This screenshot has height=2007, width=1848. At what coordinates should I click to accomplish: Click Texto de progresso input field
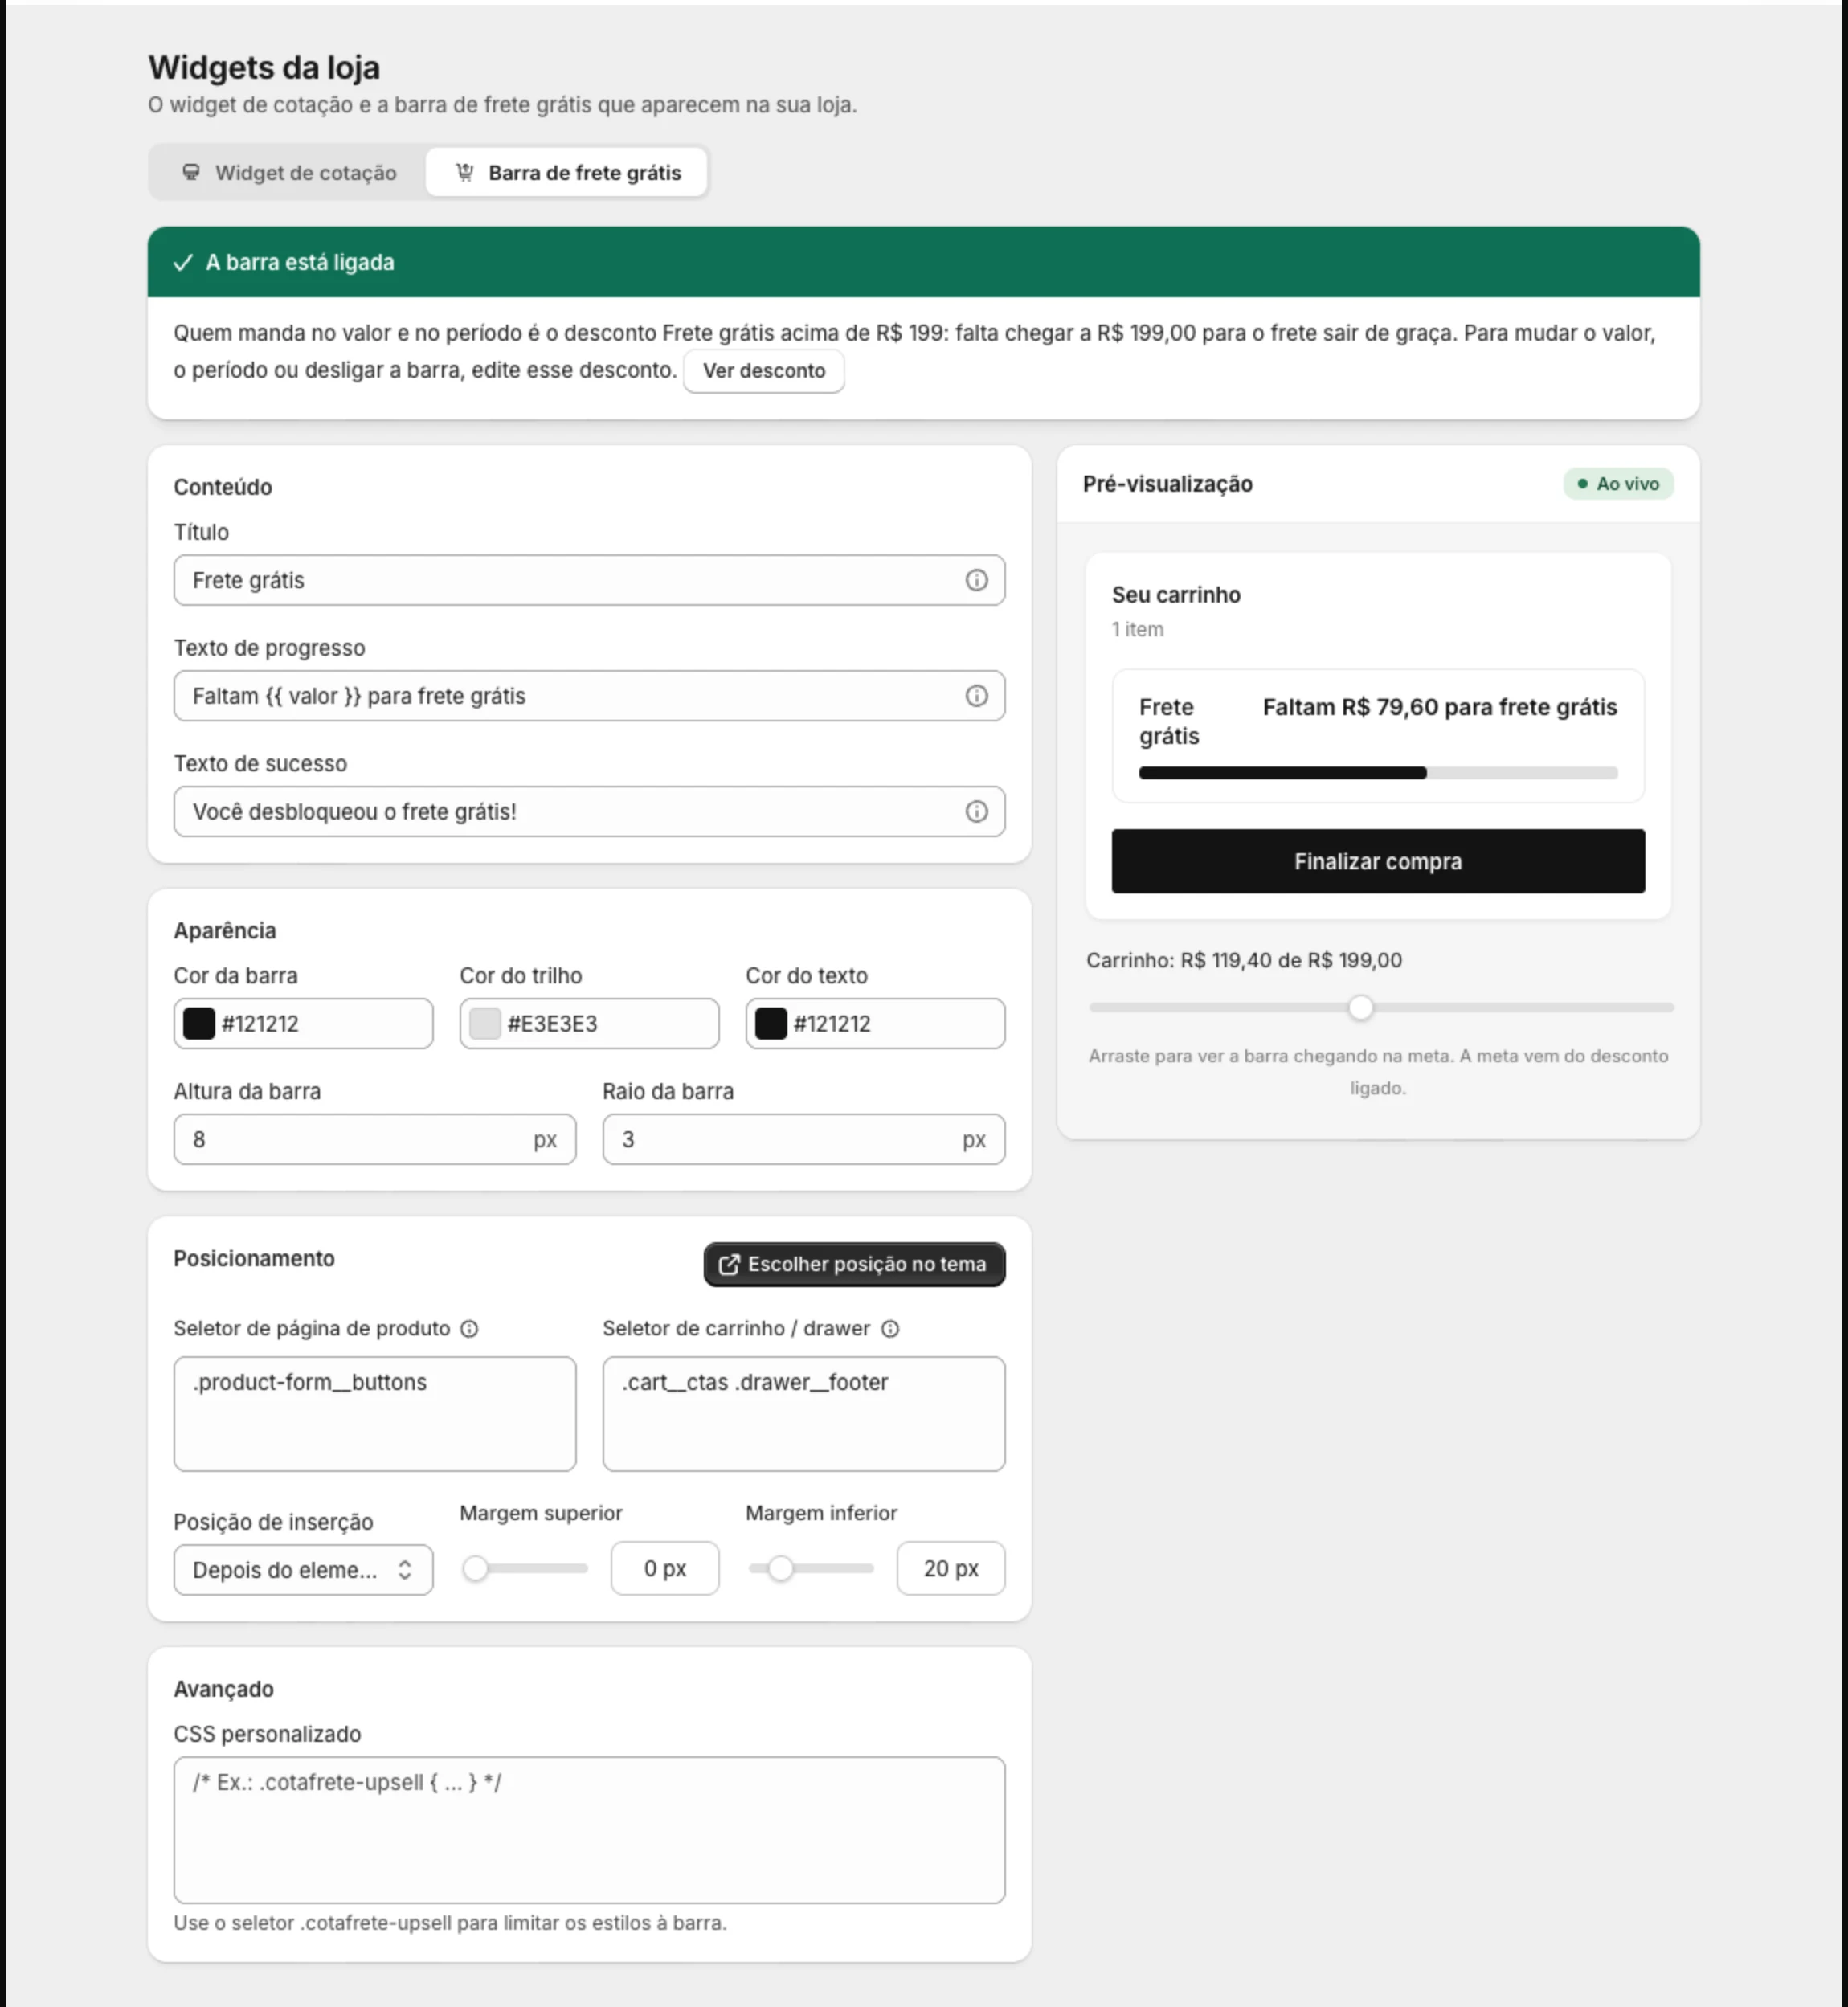pyautogui.click(x=589, y=696)
